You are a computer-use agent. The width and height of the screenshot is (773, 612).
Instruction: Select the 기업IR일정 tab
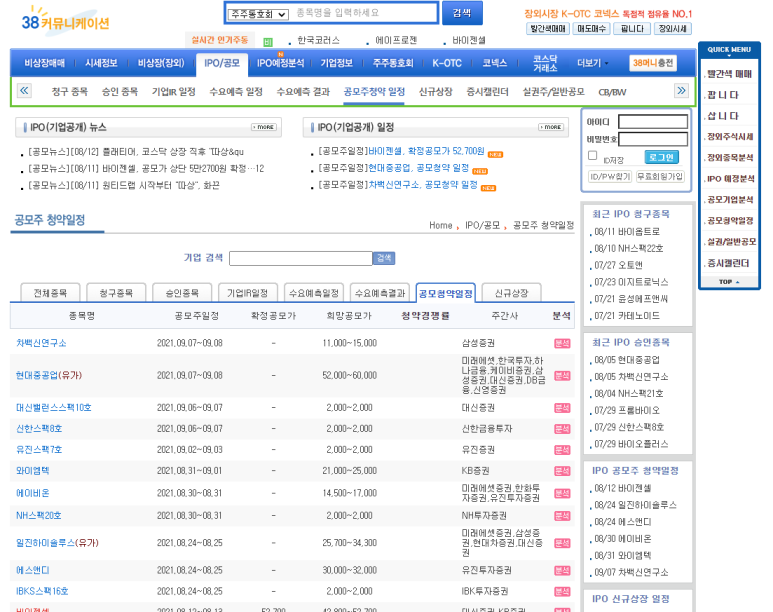[x=247, y=293]
